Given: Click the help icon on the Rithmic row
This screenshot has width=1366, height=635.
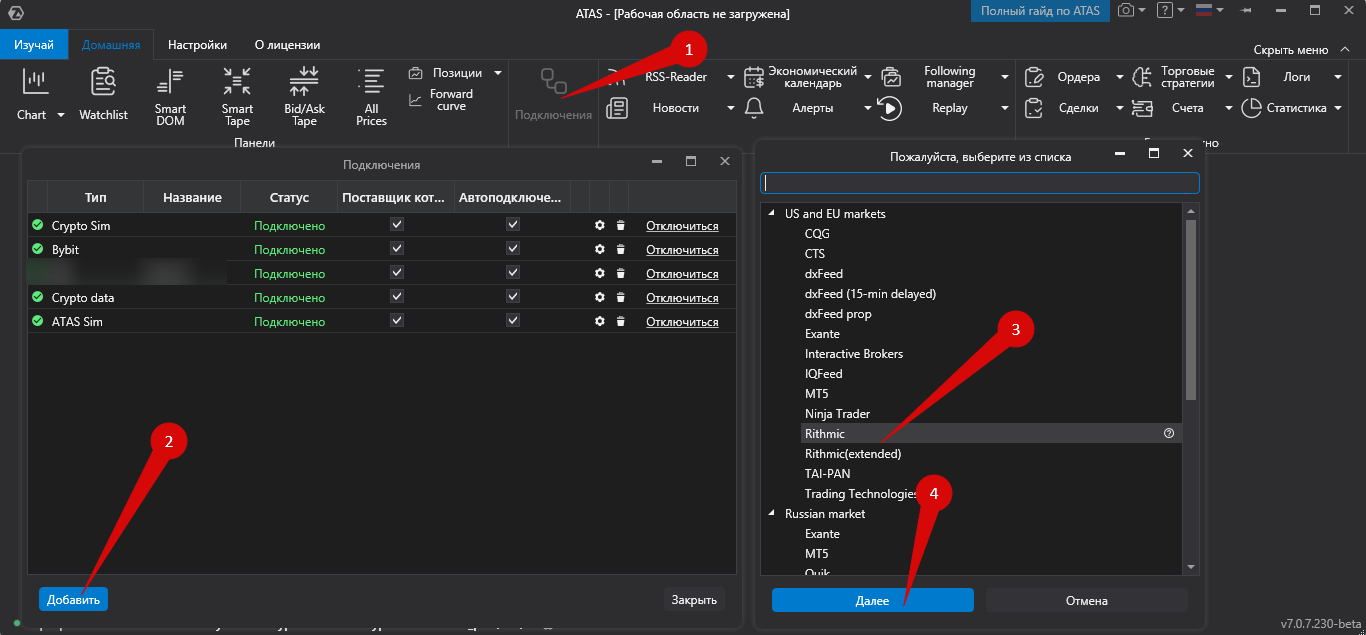Looking at the screenshot, I should point(1169,433).
